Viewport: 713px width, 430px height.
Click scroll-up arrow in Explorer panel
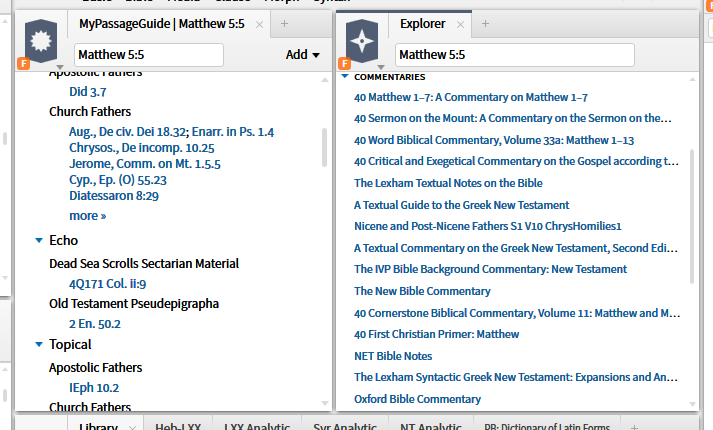point(693,79)
